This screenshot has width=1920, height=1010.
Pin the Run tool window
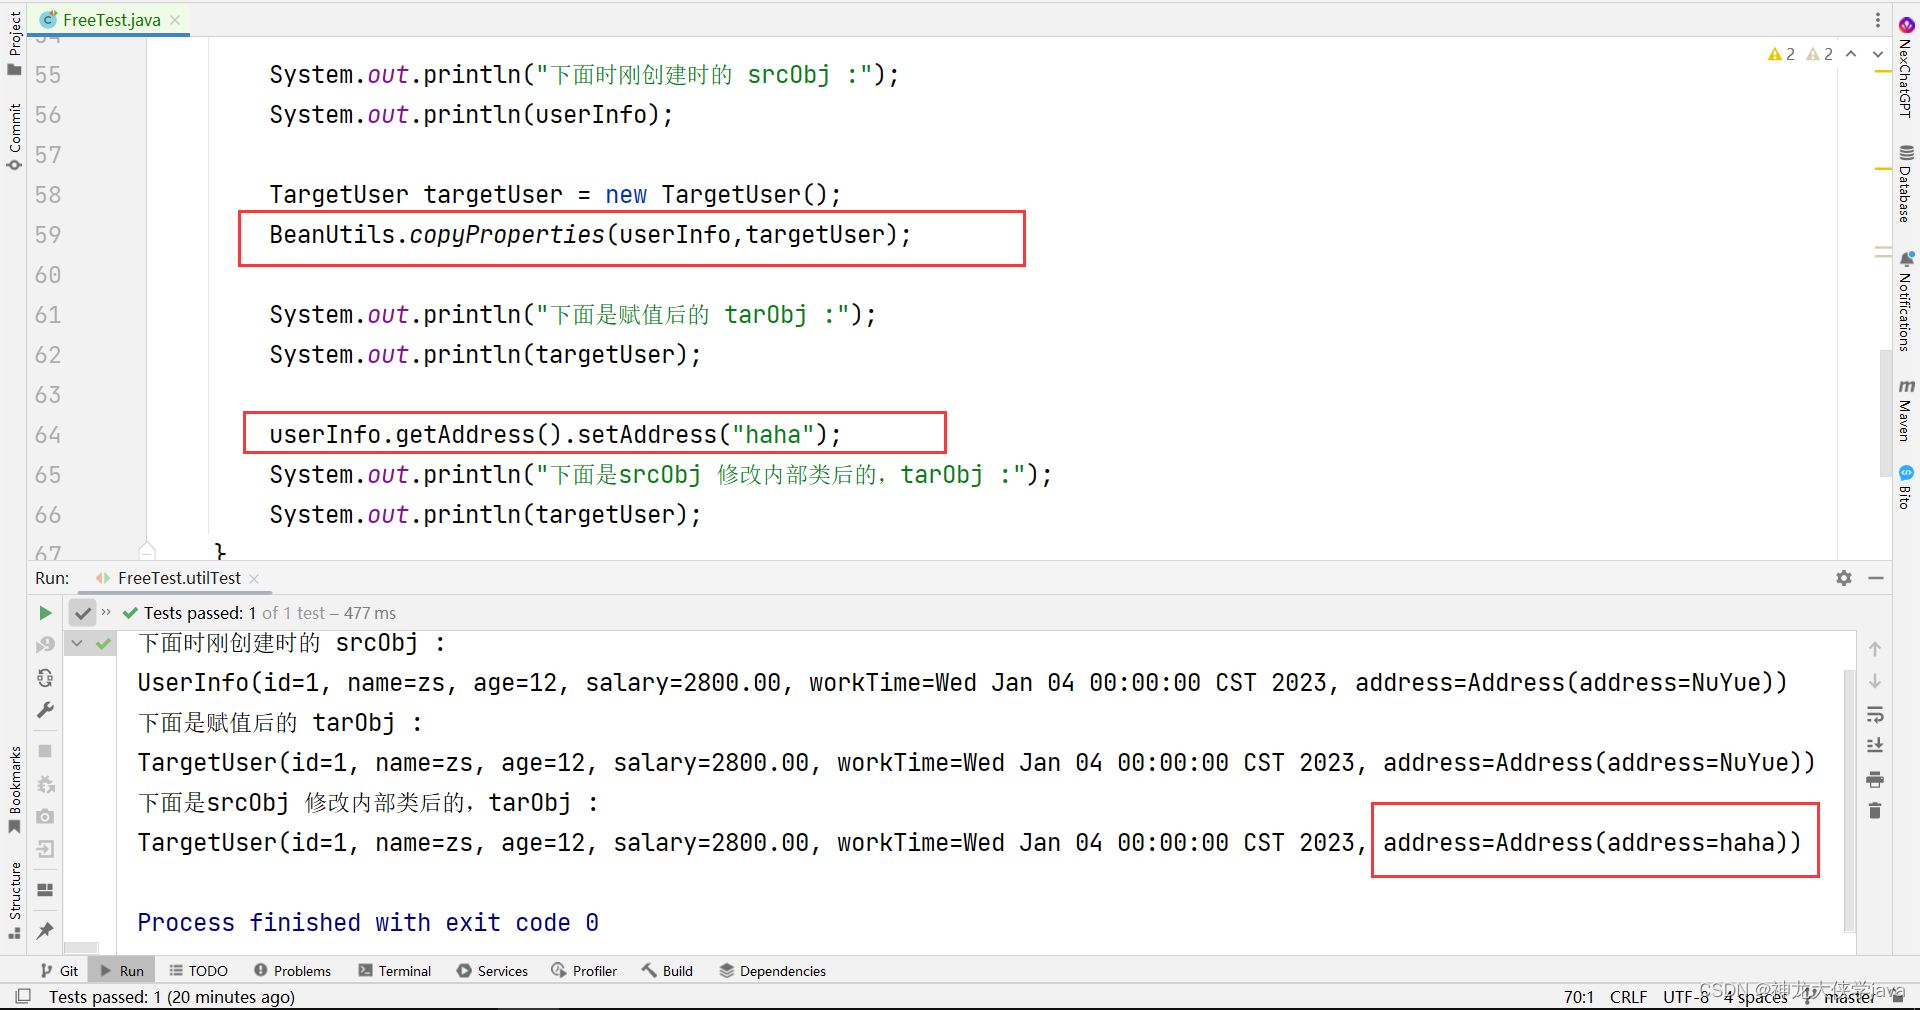point(45,927)
